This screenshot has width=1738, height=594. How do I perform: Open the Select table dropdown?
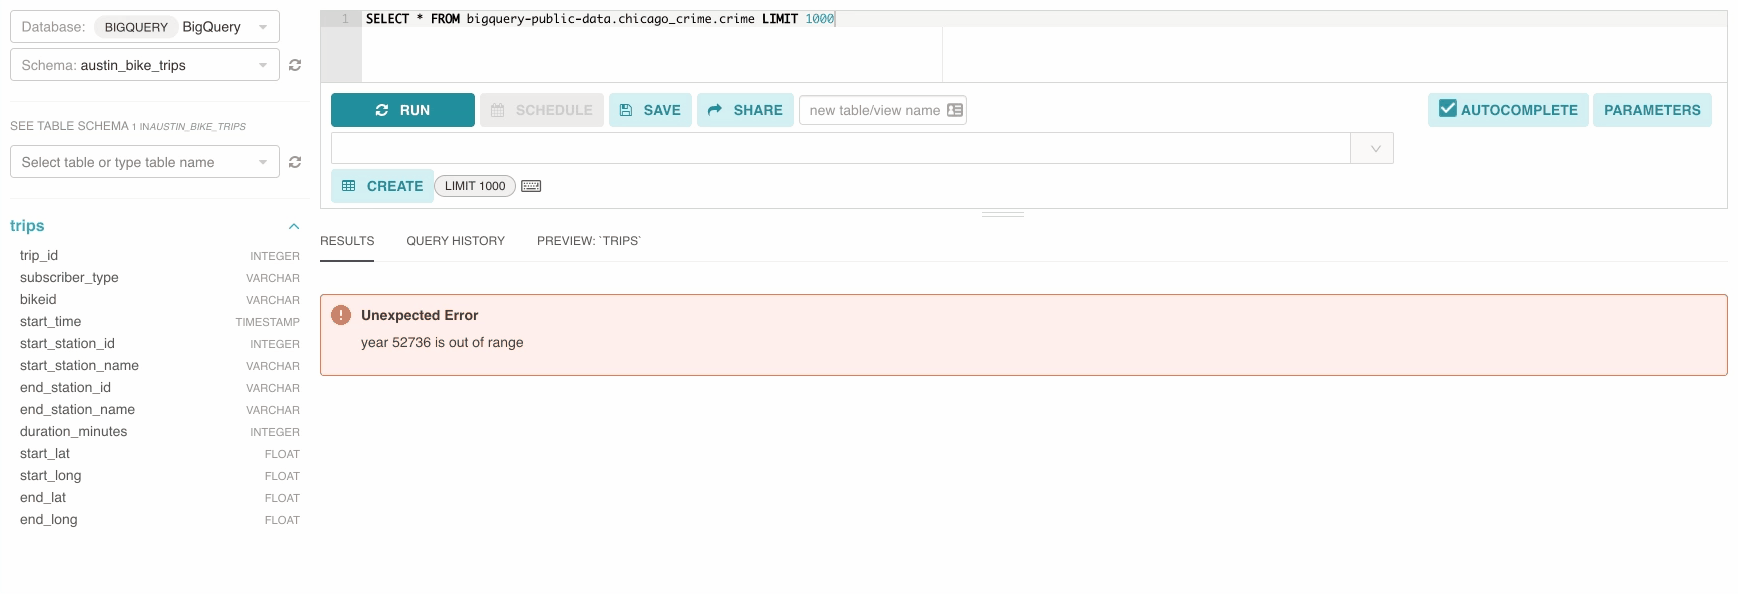tap(145, 162)
